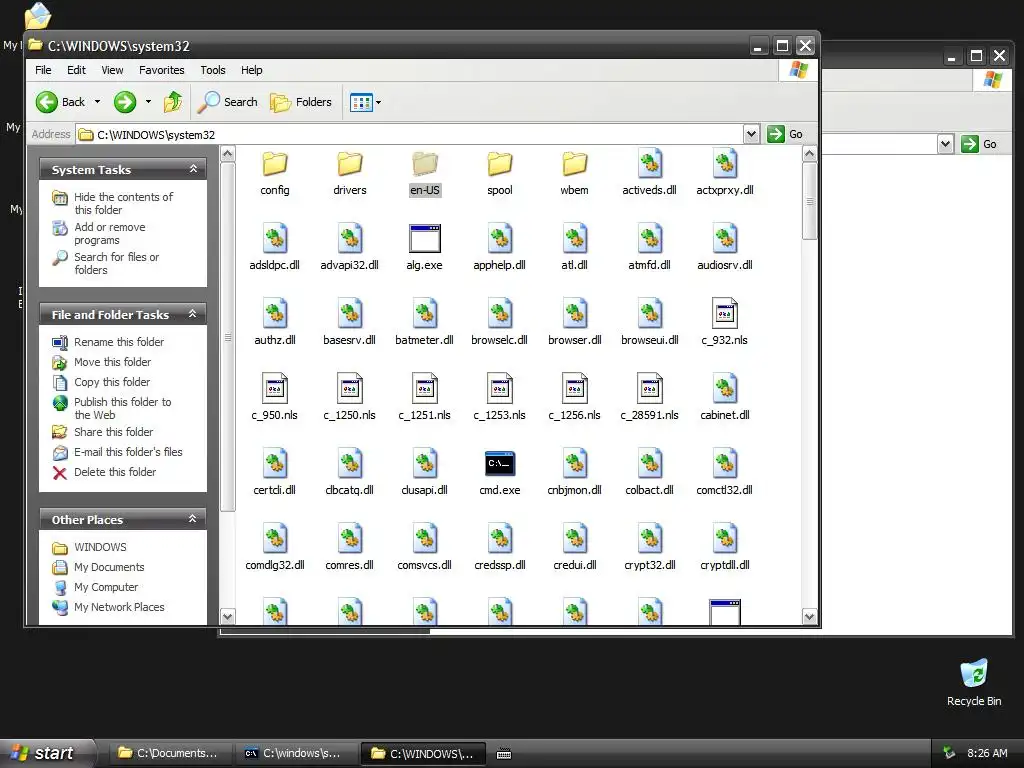The width and height of the screenshot is (1024, 768).
Task: Open the View menu
Action: [x=112, y=70]
